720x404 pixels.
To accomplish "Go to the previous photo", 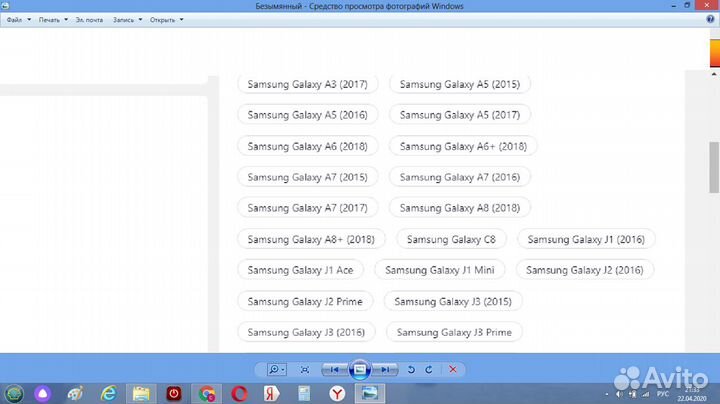I will click(336, 369).
